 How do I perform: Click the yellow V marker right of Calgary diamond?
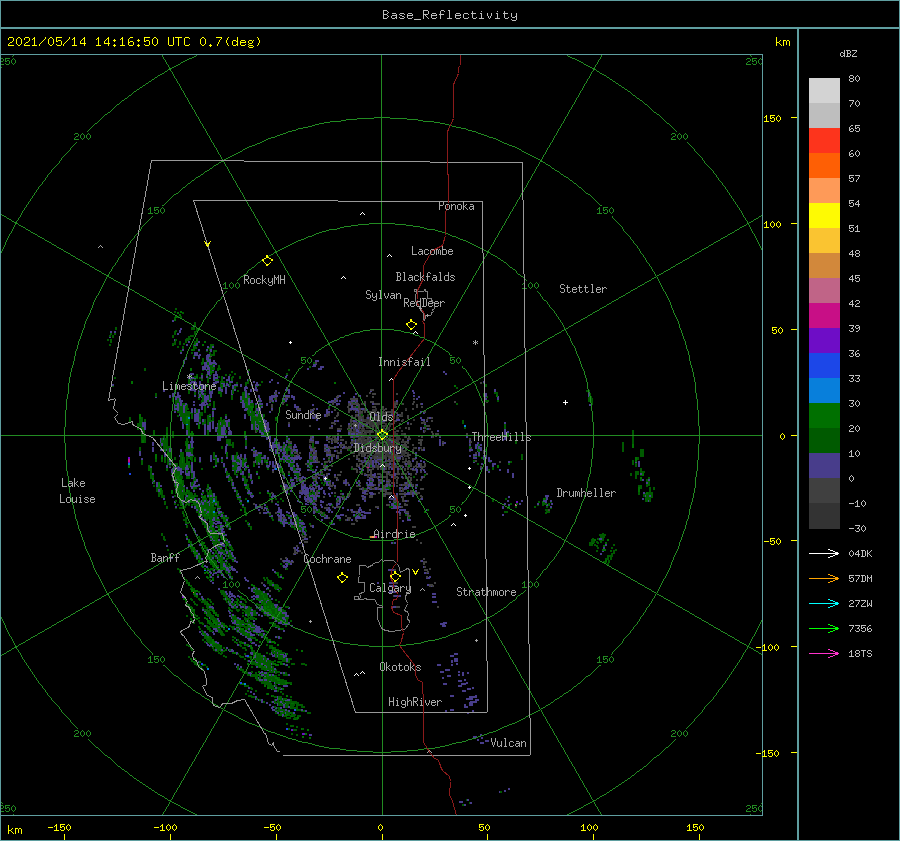tap(415, 572)
